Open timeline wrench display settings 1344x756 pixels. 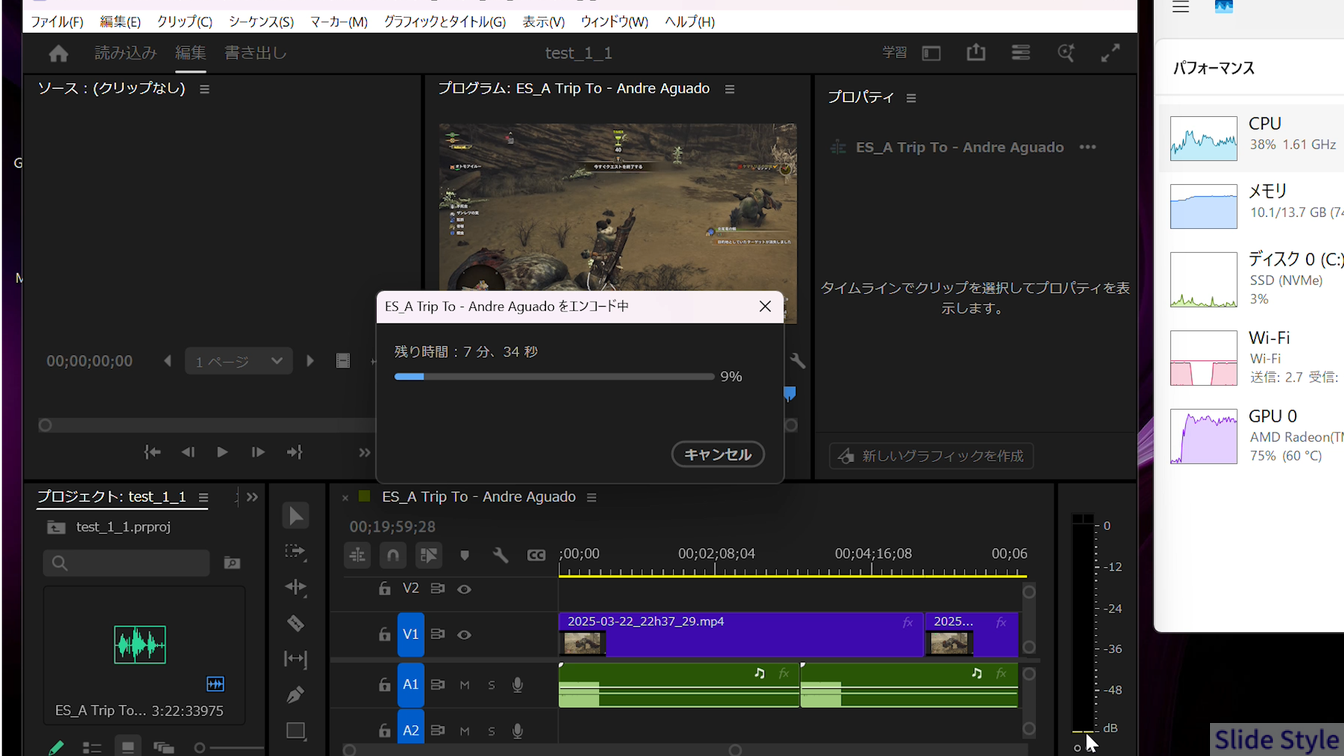(x=500, y=555)
